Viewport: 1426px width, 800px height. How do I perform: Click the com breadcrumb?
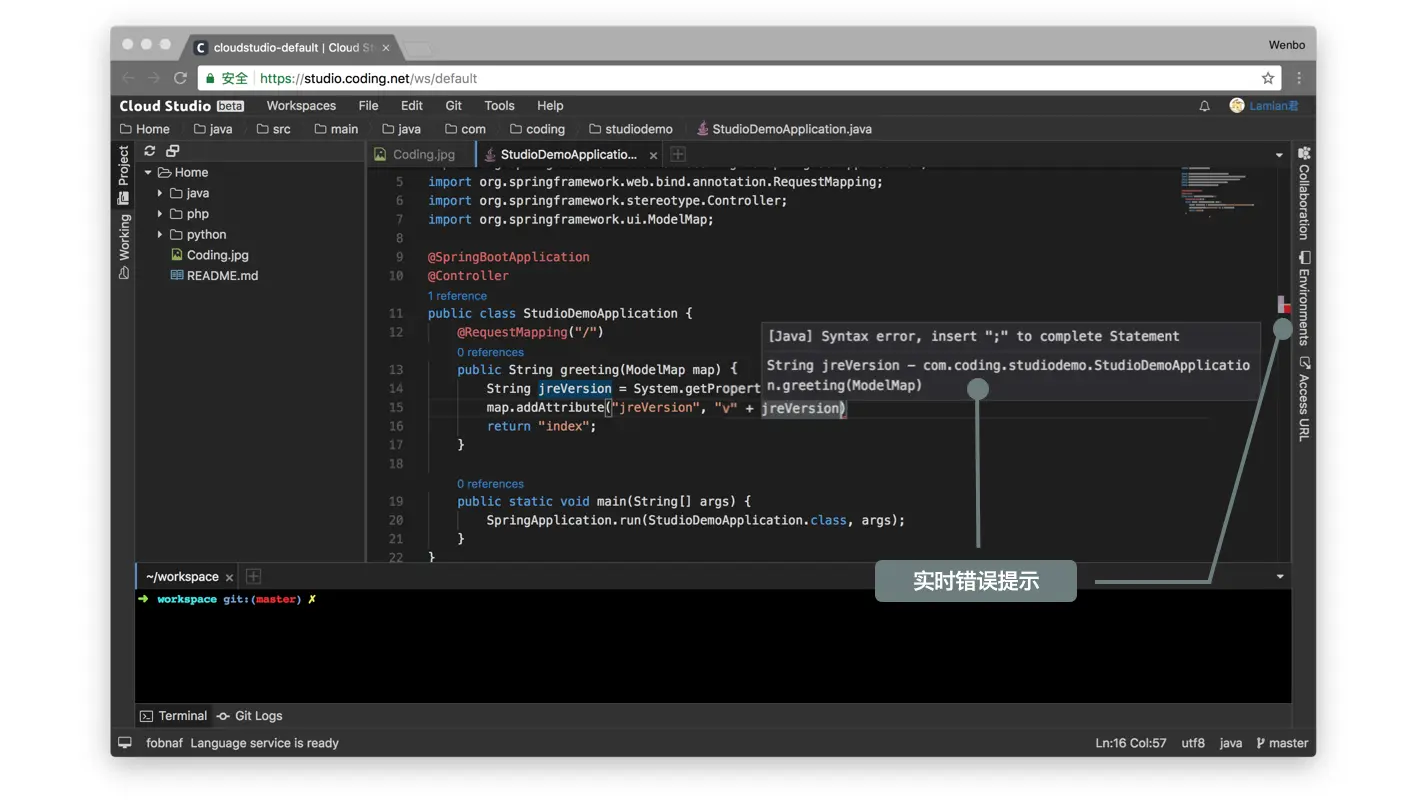point(465,129)
